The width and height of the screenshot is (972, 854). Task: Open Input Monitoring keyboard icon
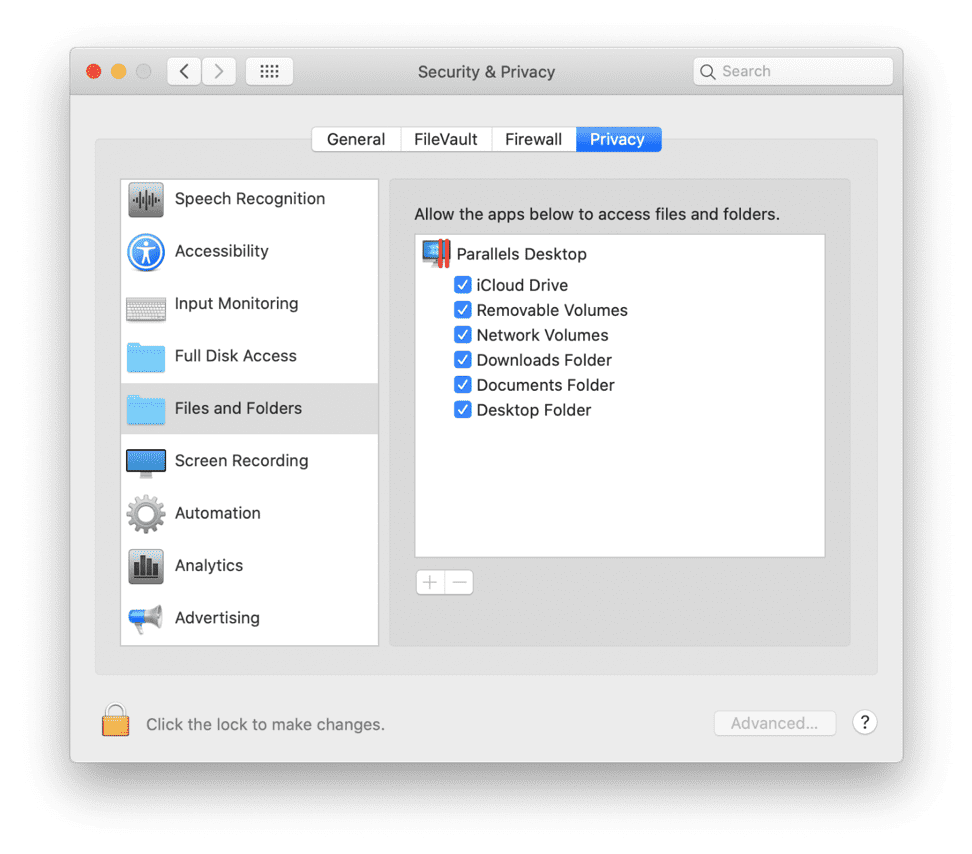coord(146,305)
